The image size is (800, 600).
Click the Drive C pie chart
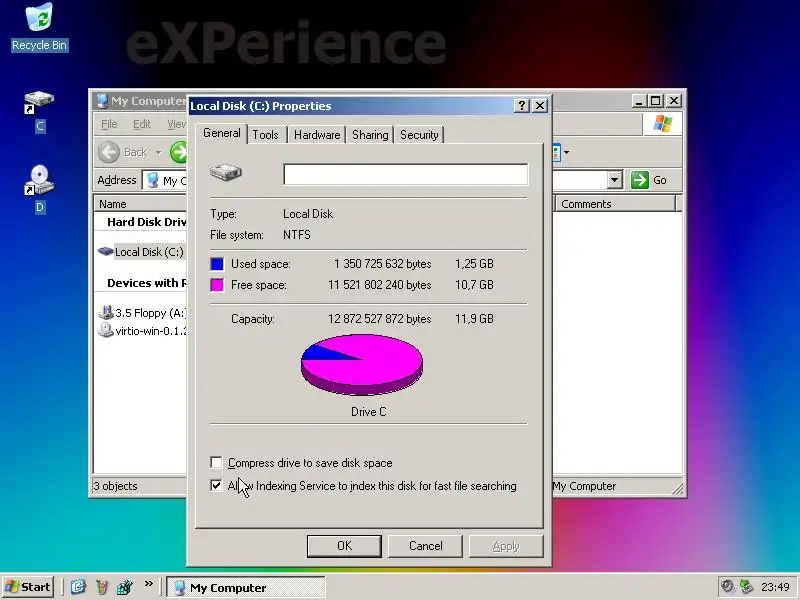(362, 364)
